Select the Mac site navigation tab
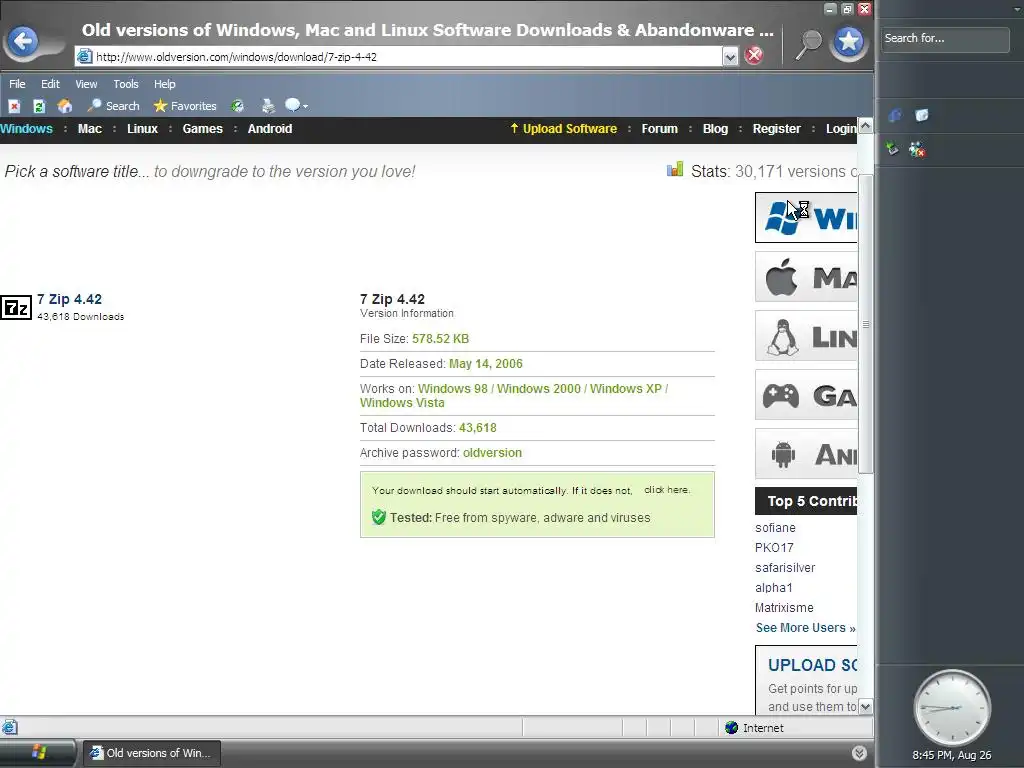The height and width of the screenshot is (768, 1024). 89,129
